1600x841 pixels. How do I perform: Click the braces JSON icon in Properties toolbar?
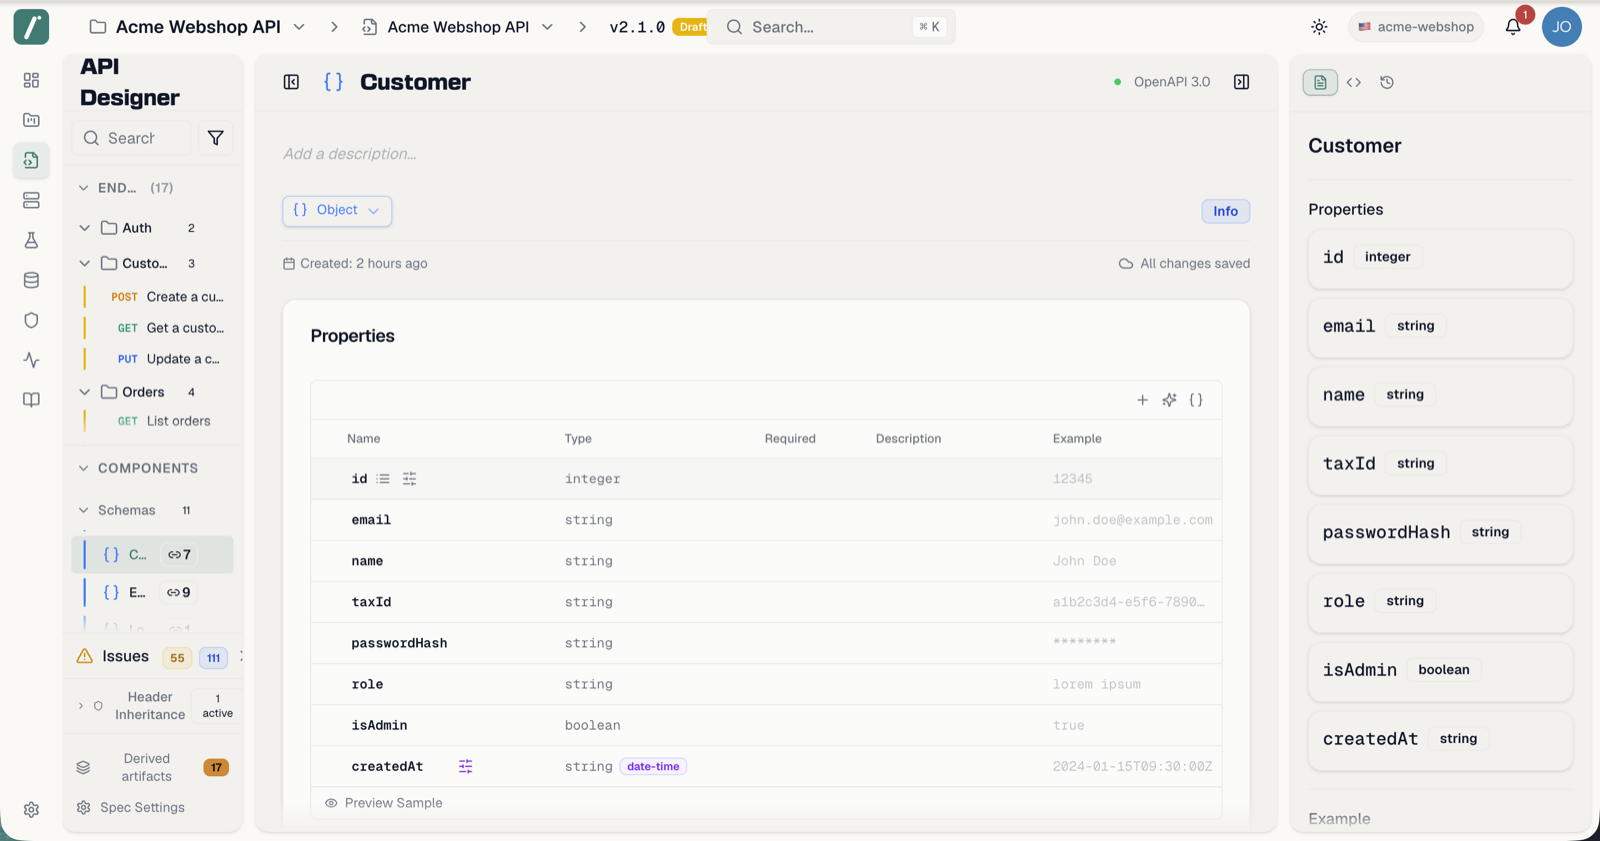[x=1196, y=400]
